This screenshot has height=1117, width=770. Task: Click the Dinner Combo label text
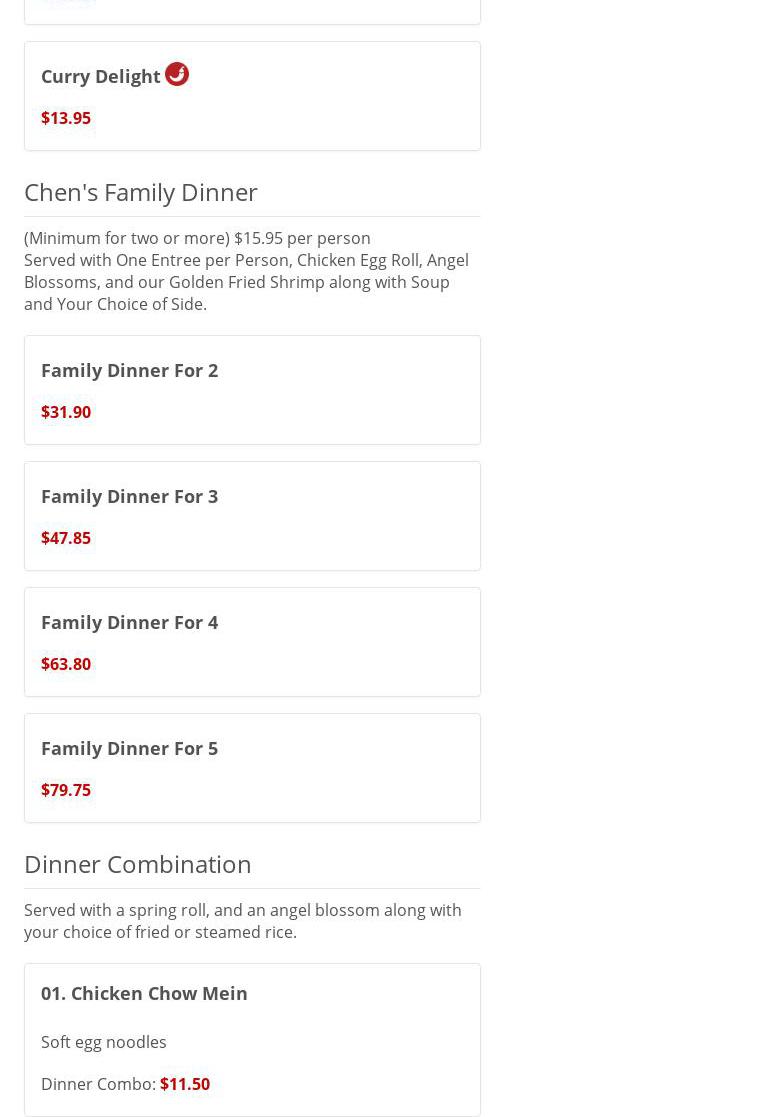pyautogui.click(x=98, y=1084)
